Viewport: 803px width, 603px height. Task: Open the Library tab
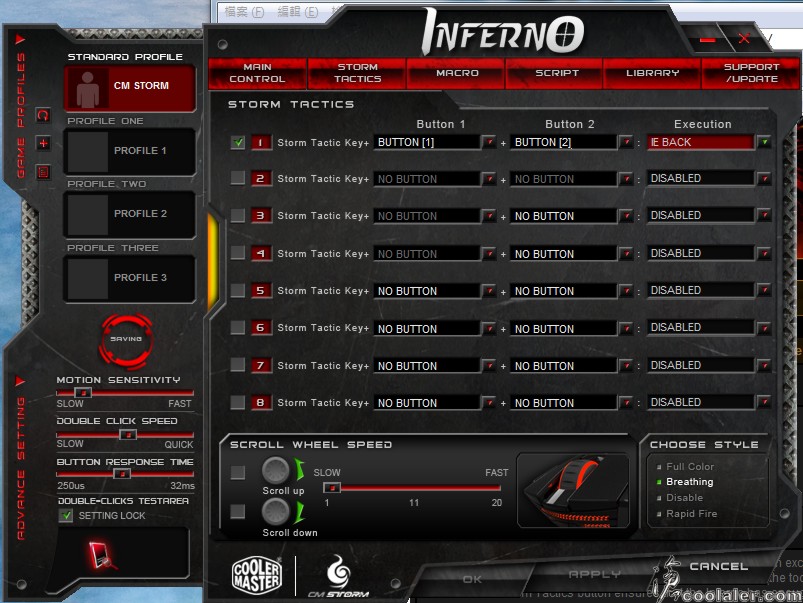pos(652,73)
